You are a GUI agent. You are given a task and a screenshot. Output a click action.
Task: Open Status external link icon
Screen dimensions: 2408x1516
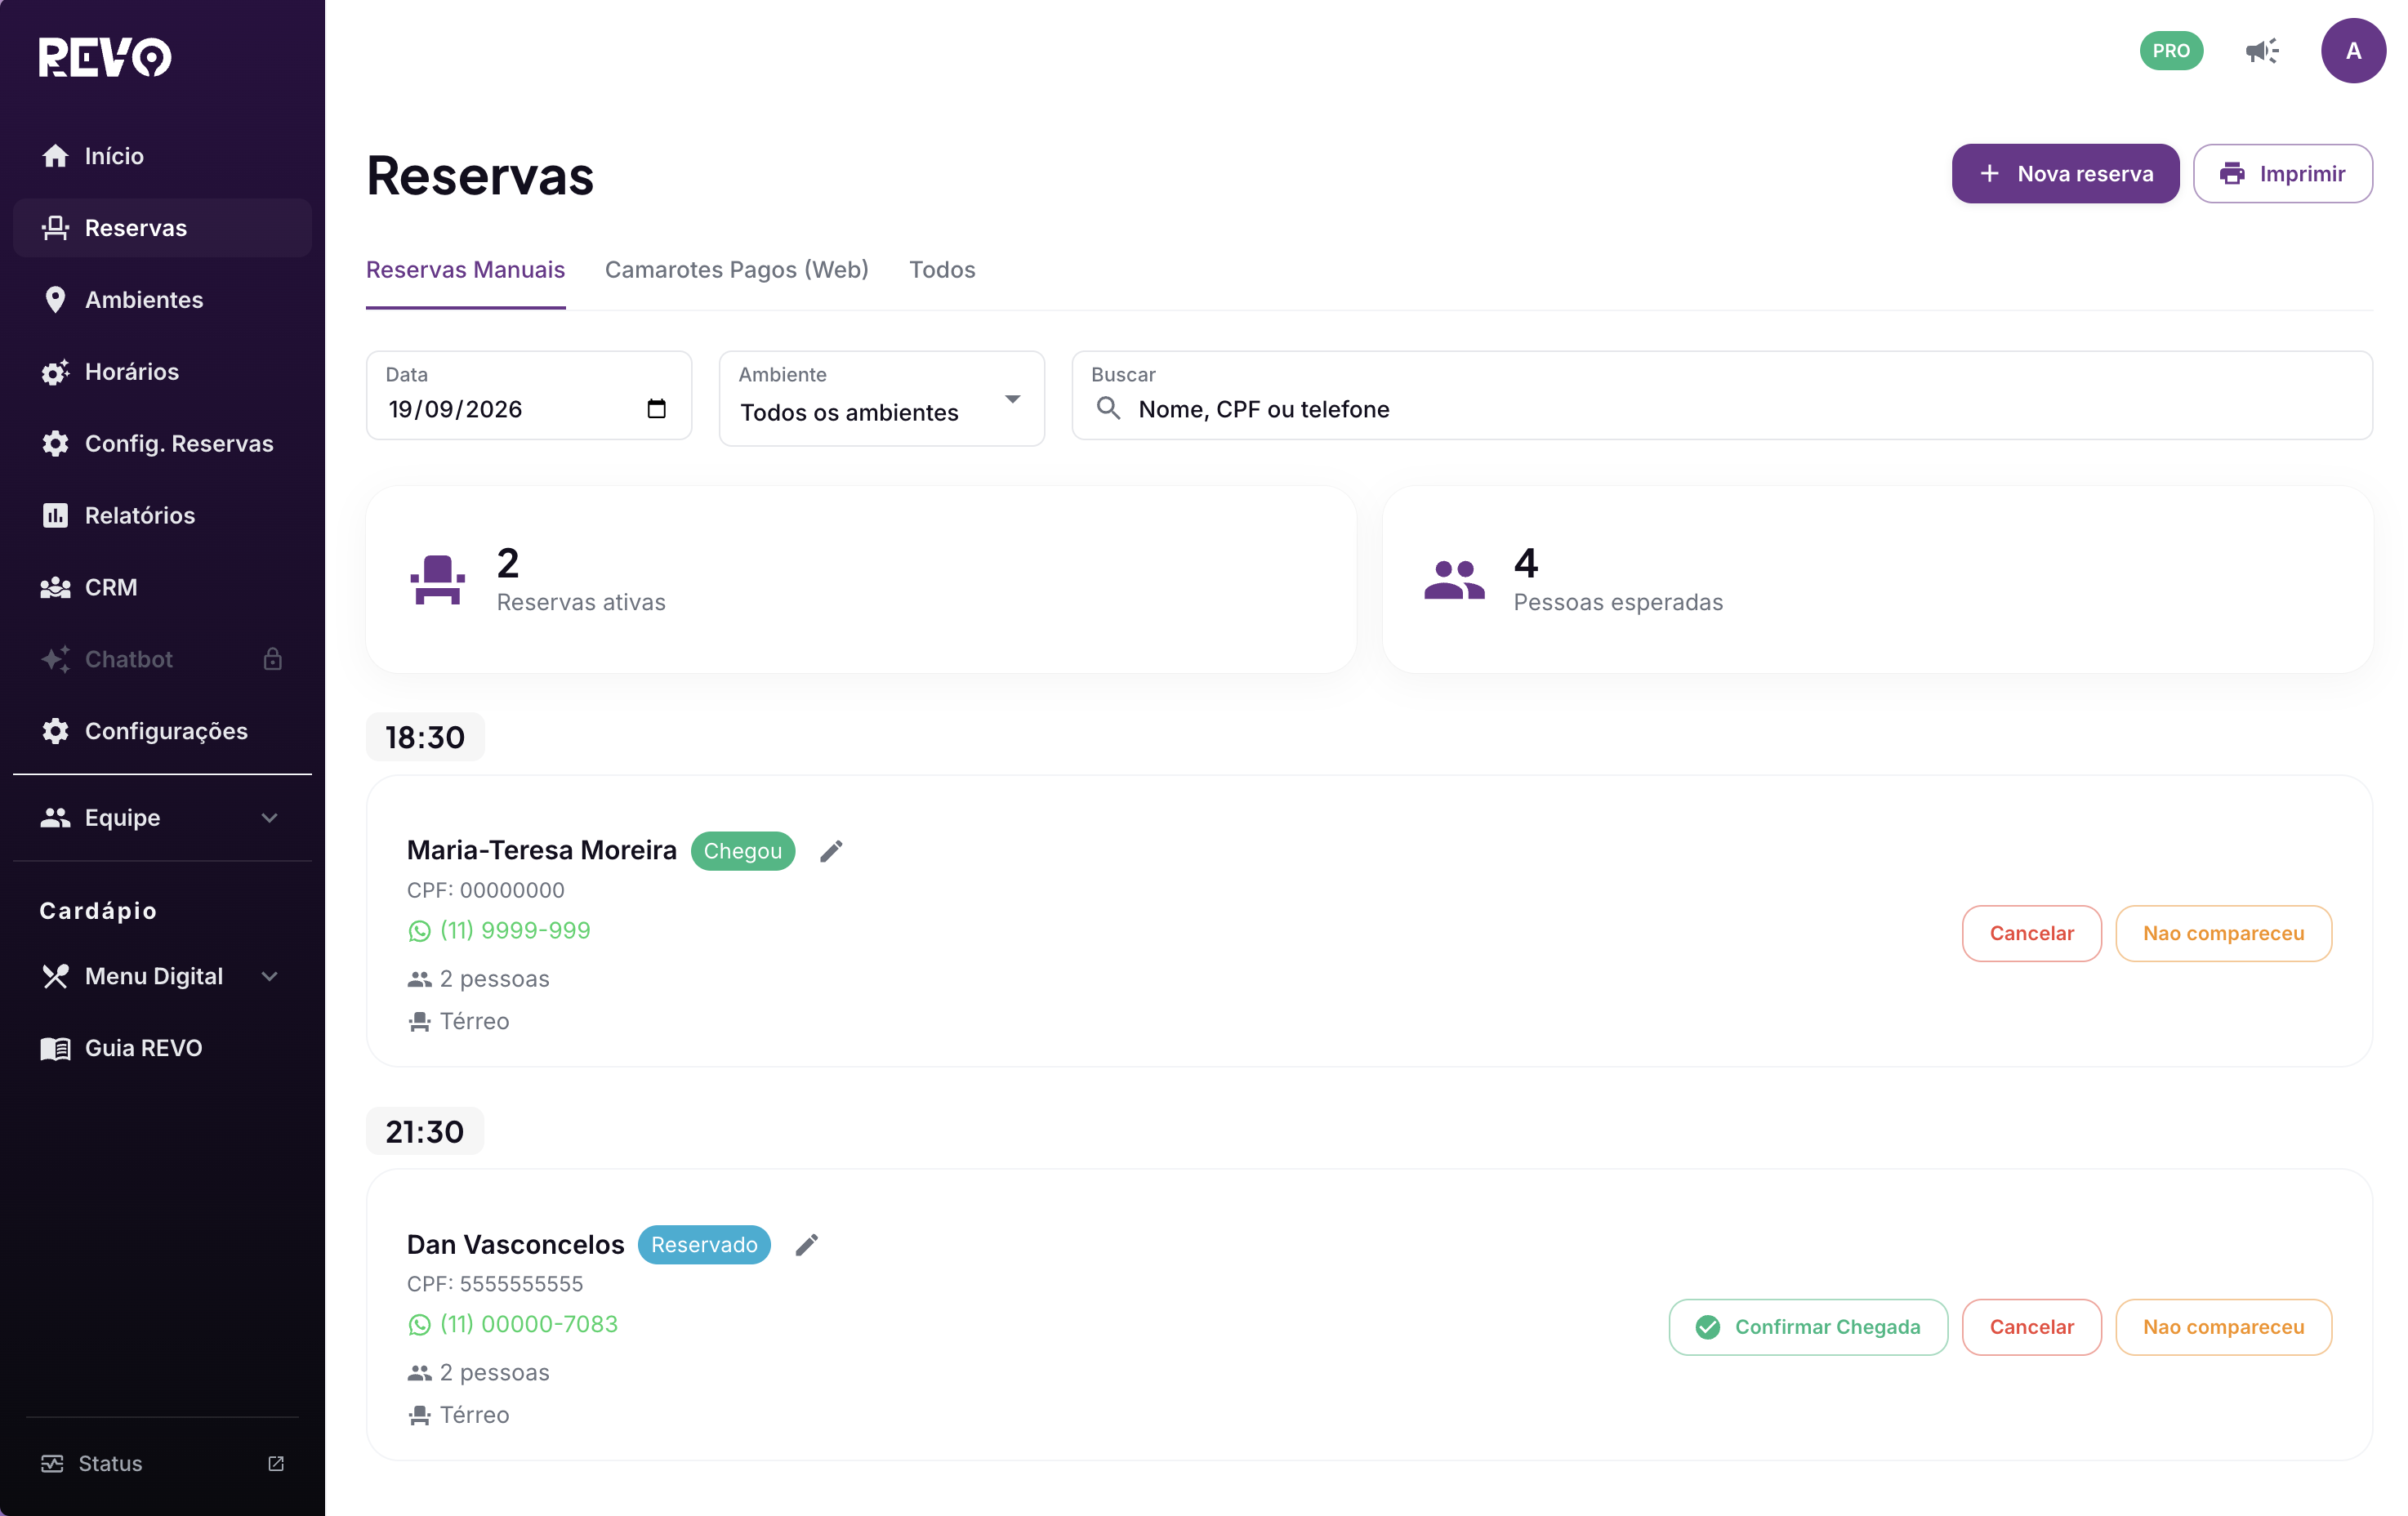[x=276, y=1463]
